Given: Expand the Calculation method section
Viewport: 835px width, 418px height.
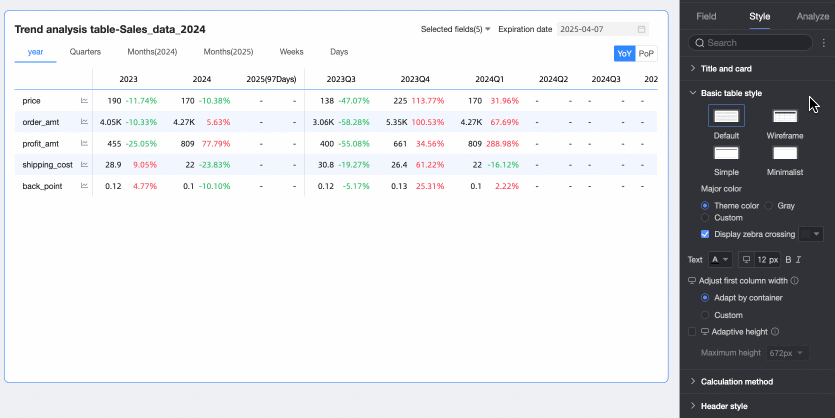Looking at the screenshot, I should [736, 381].
